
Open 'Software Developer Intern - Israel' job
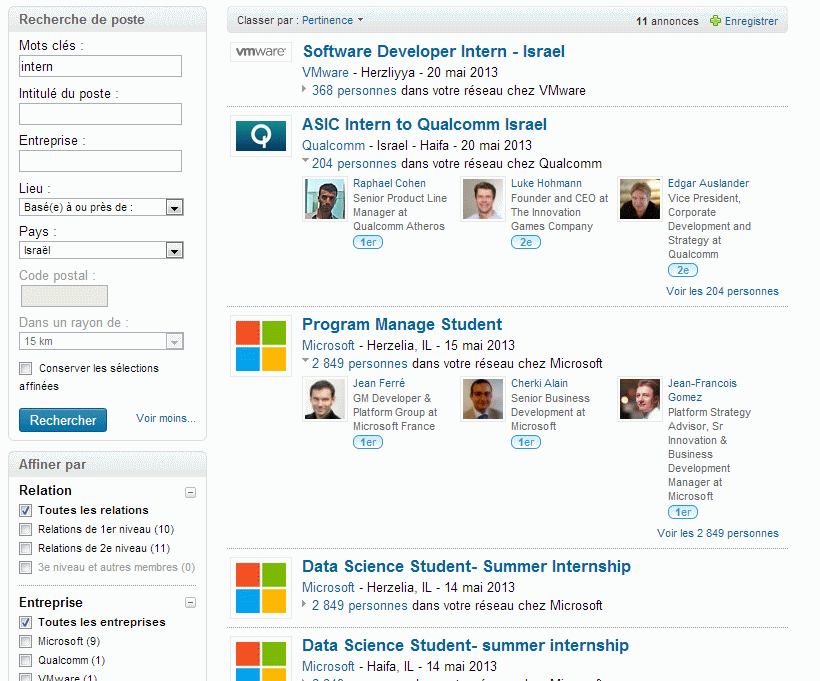pos(434,51)
